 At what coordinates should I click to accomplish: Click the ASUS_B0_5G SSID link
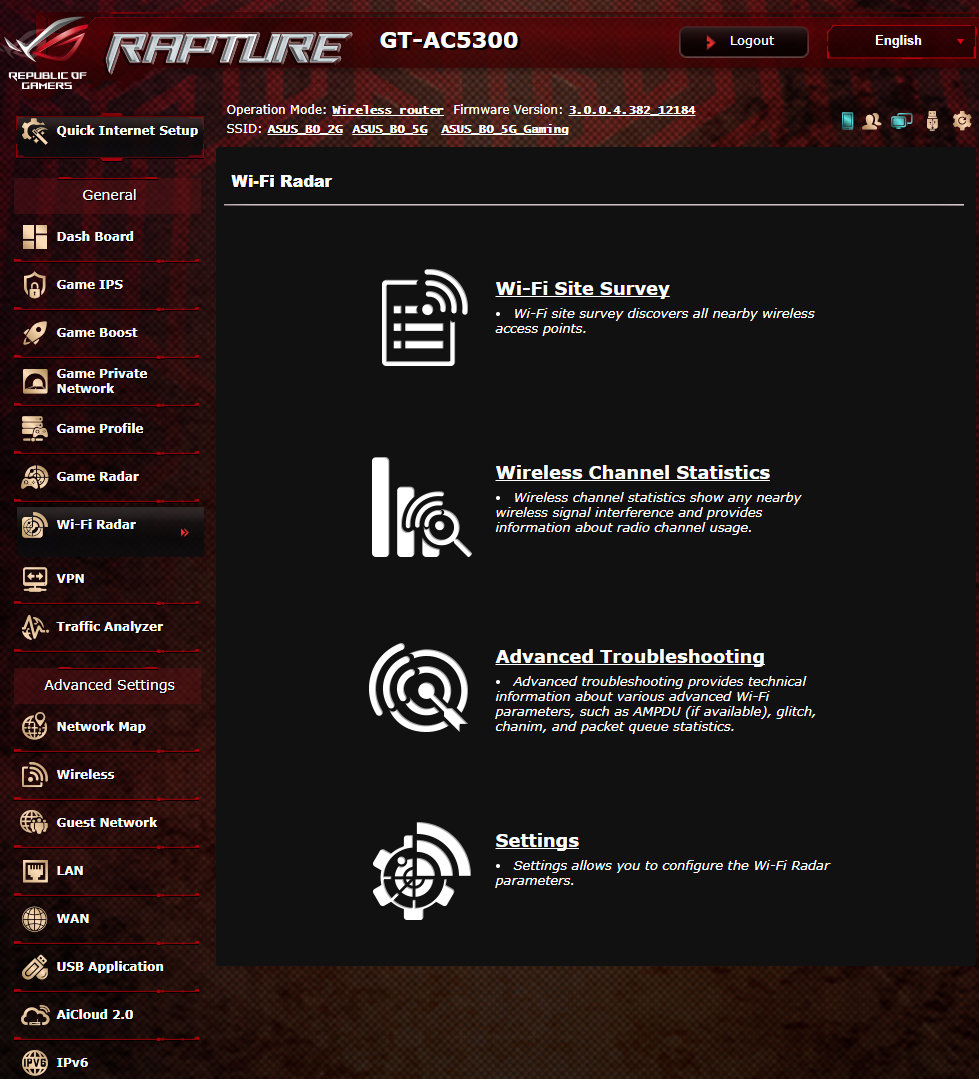(390, 129)
